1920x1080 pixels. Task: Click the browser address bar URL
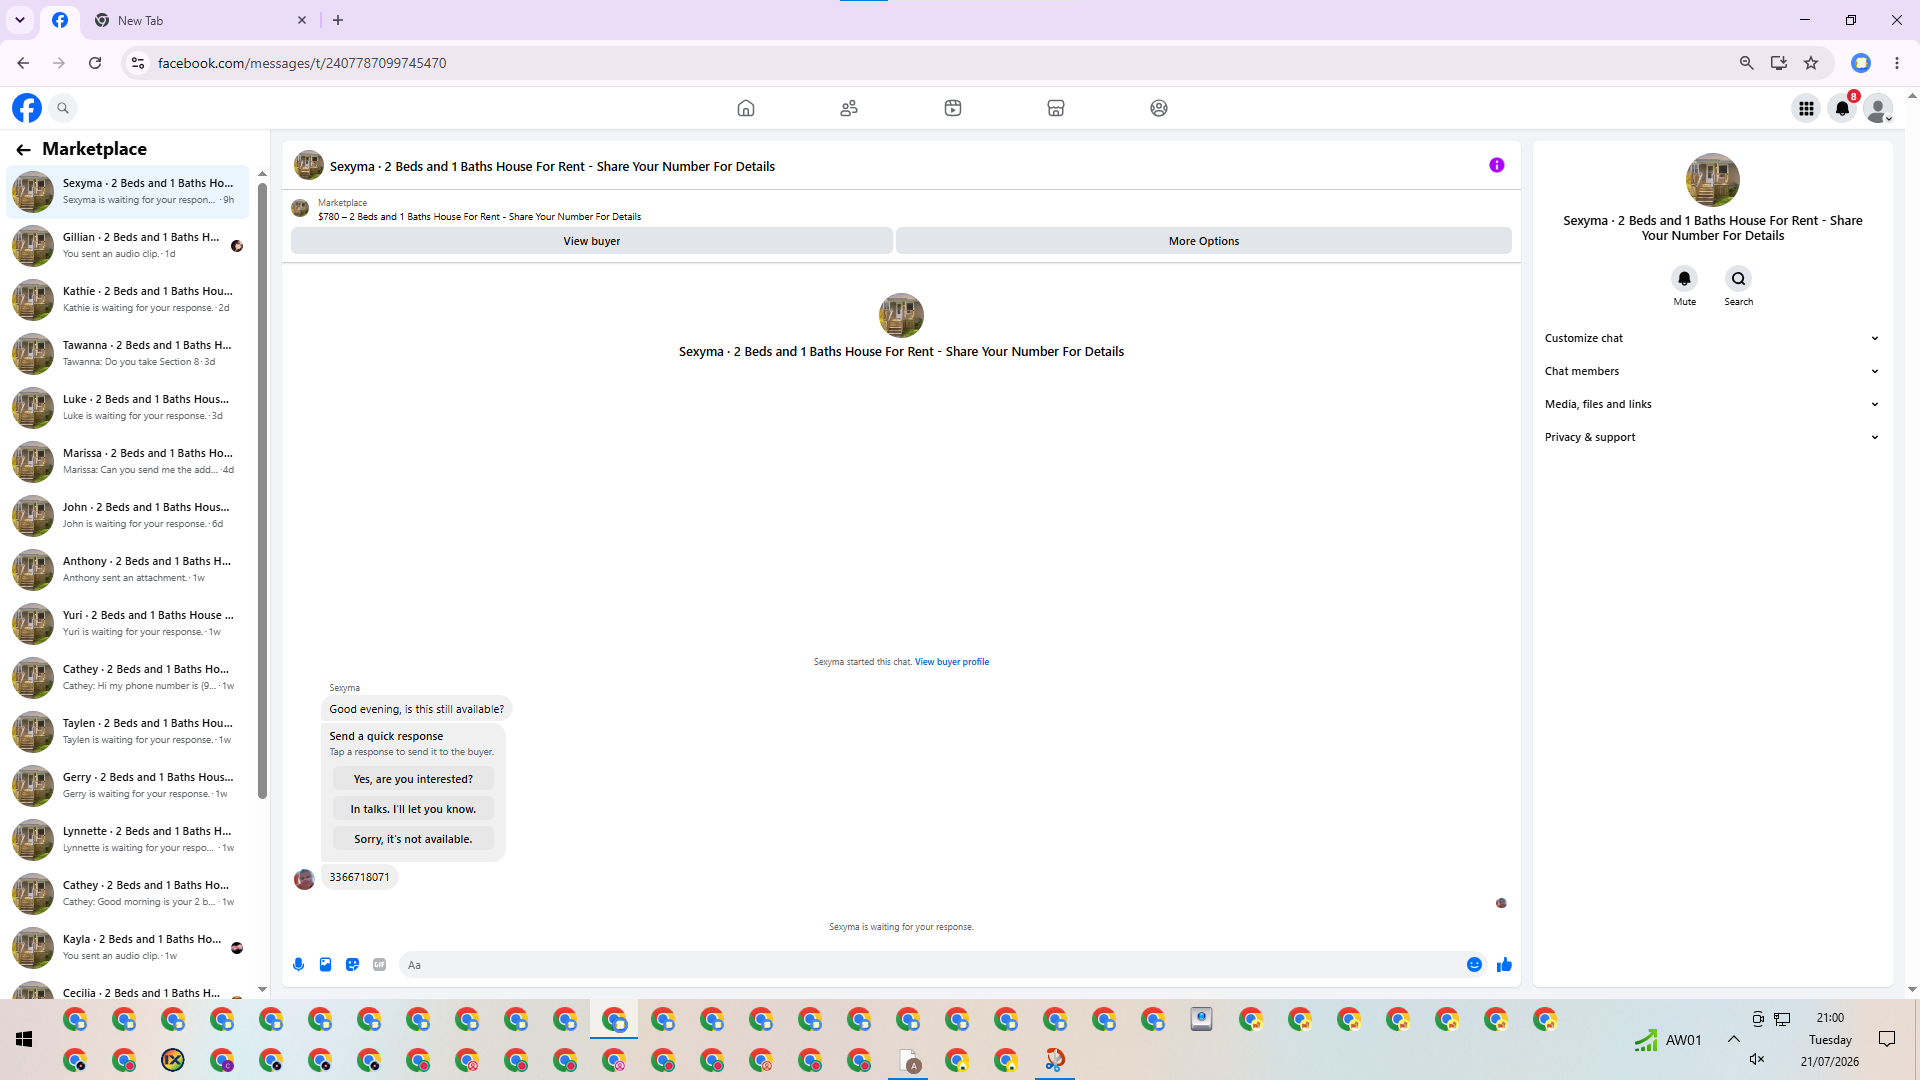pos(302,63)
